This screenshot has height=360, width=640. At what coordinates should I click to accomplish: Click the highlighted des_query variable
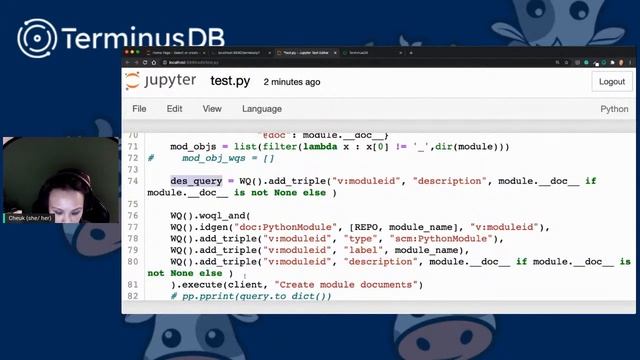coord(196,181)
